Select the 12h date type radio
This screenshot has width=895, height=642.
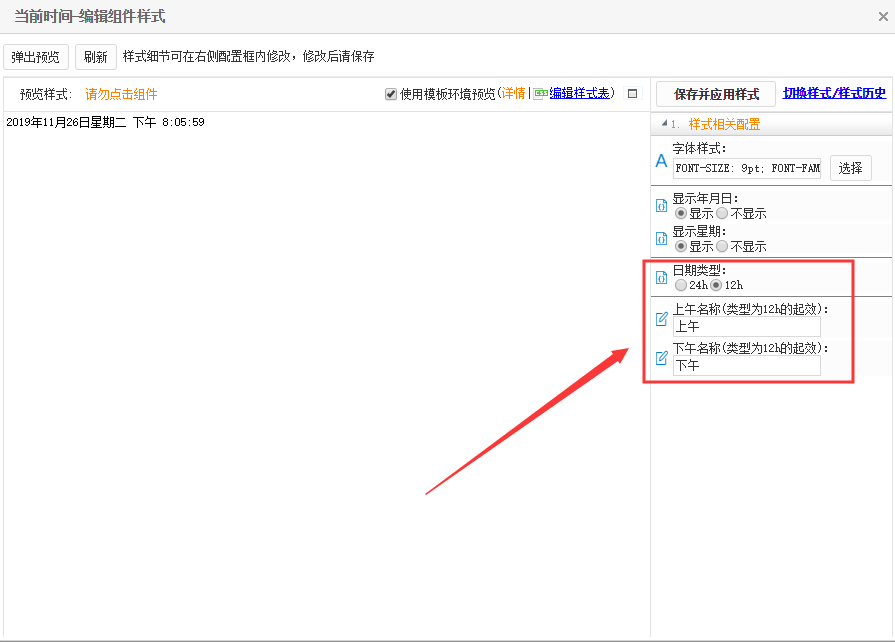tap(716, 285)
